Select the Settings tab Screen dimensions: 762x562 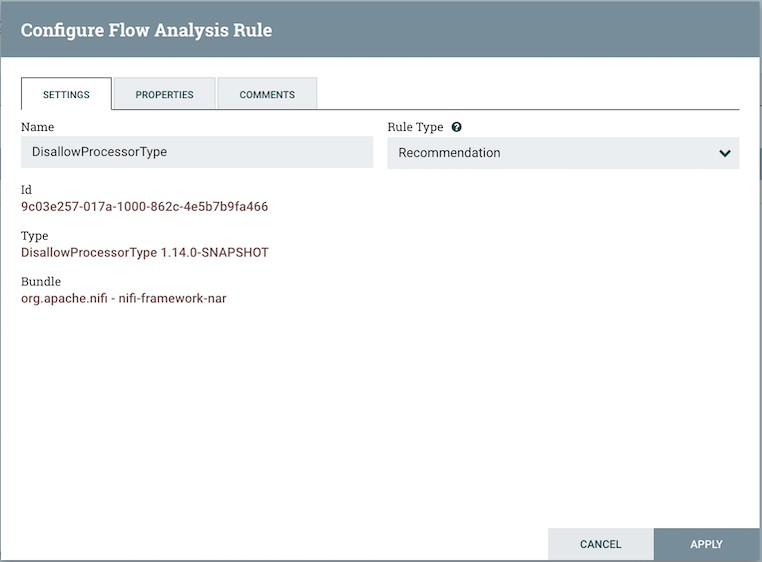(x=66, y=94)
